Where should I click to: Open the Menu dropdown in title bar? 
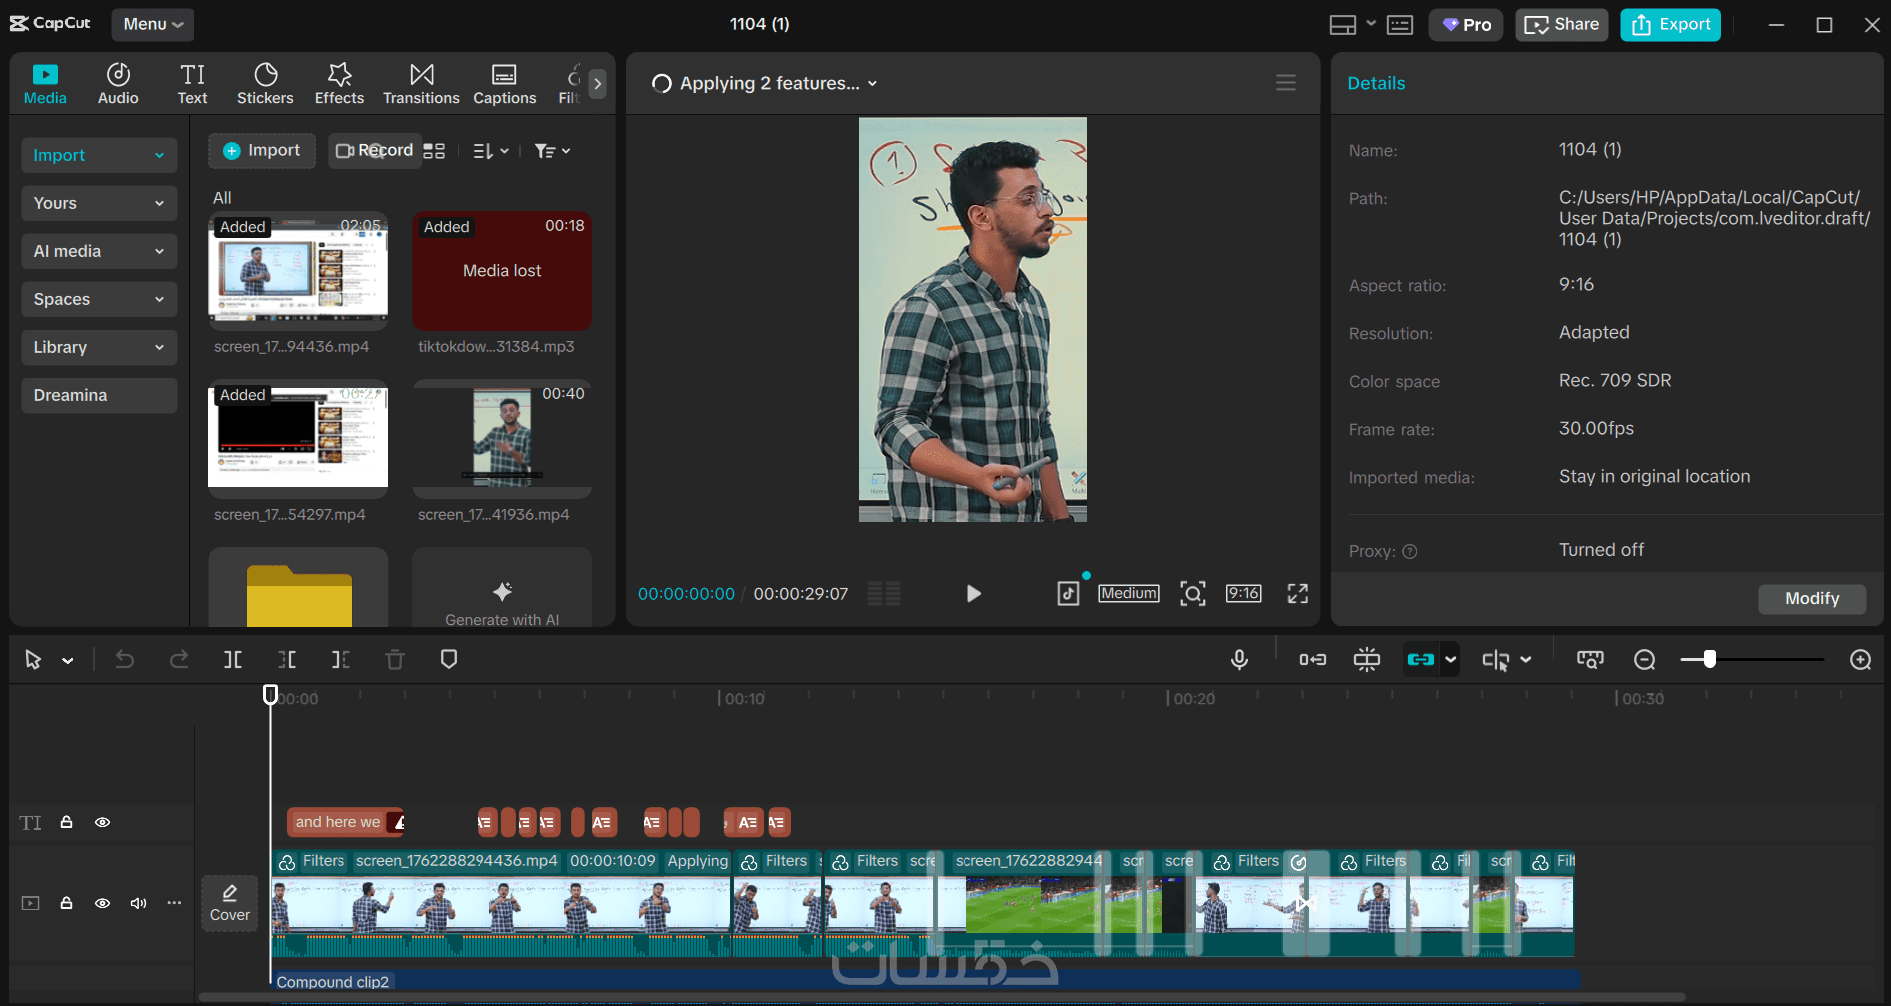(x=153, y=24)
